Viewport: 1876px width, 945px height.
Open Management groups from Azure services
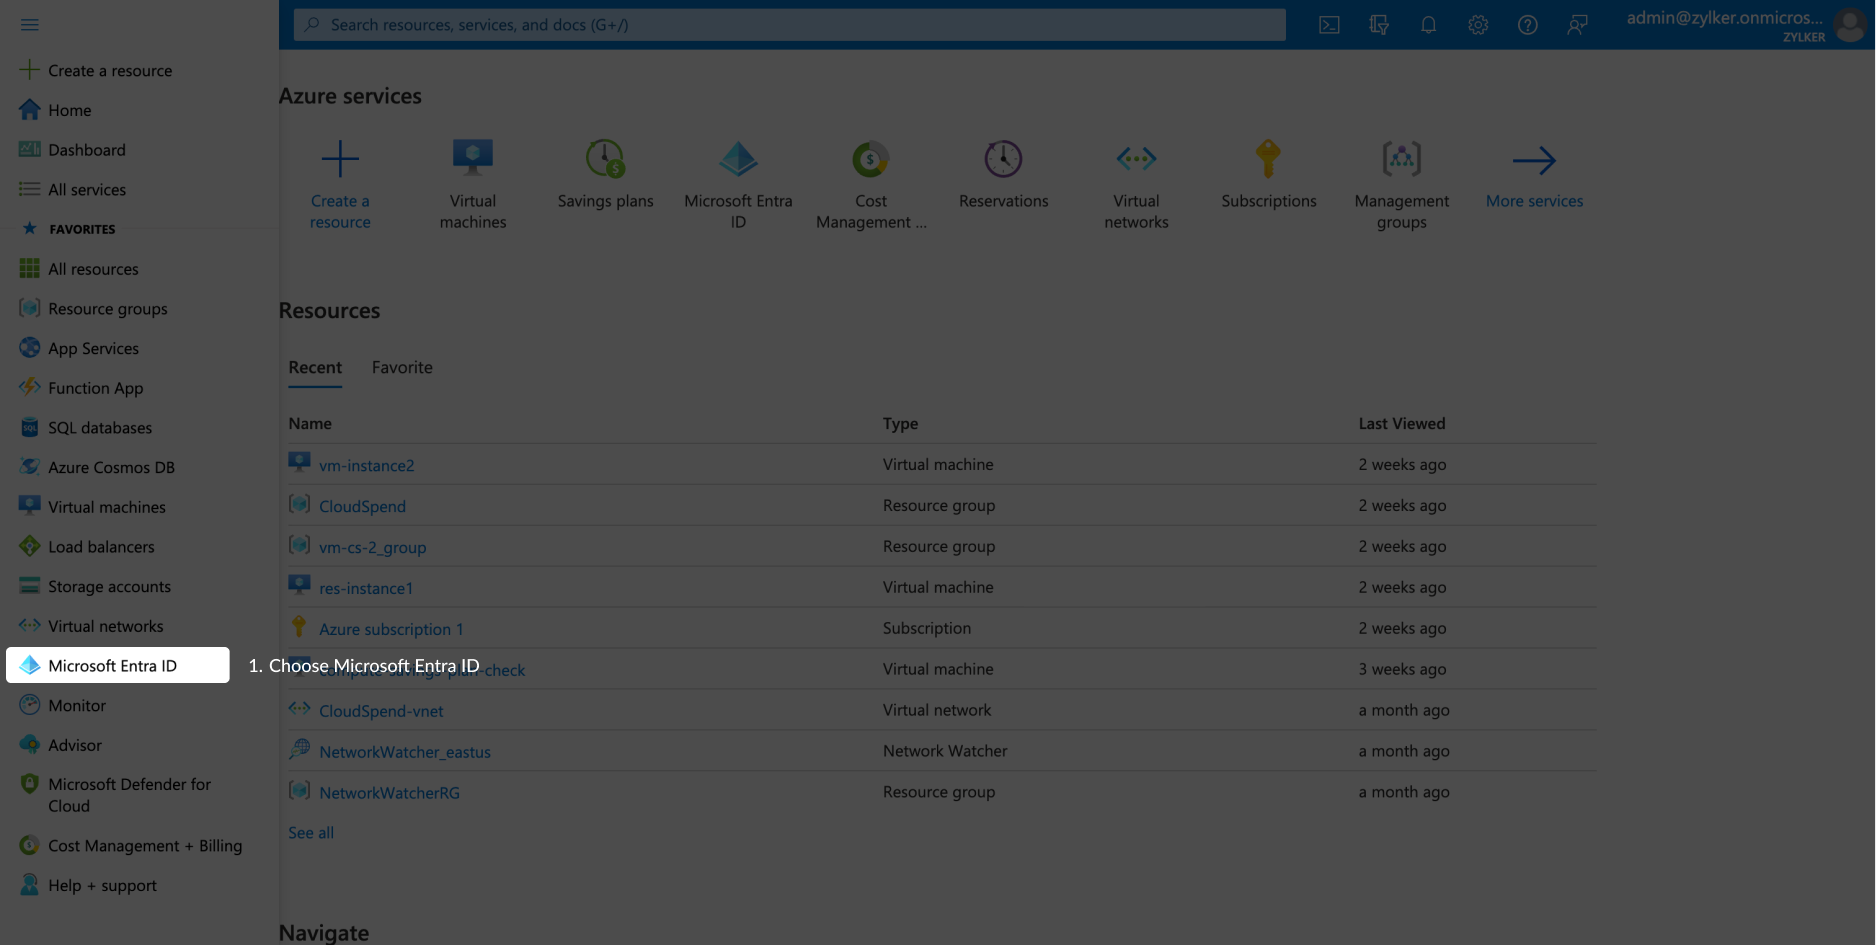pyautogui.click(x=1400, y=158)
